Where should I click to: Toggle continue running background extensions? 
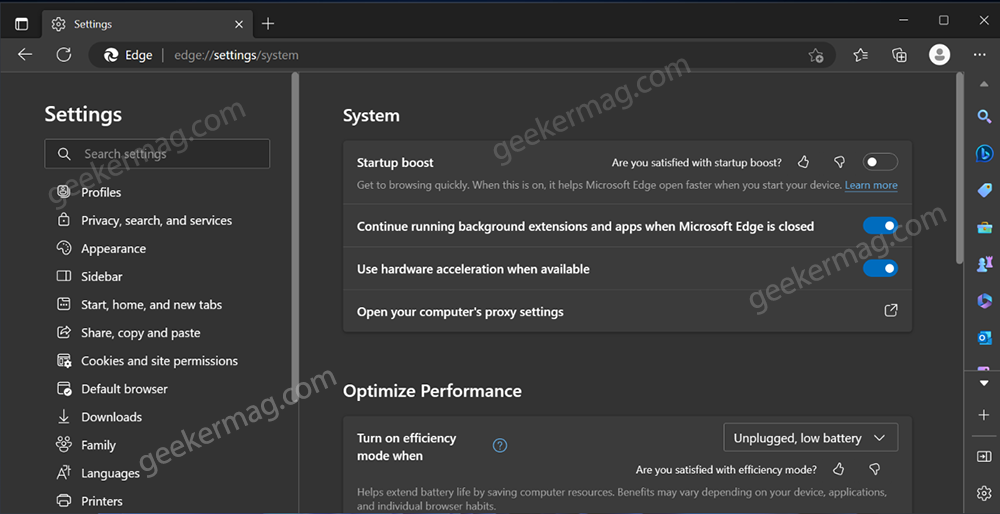[880, 226]
